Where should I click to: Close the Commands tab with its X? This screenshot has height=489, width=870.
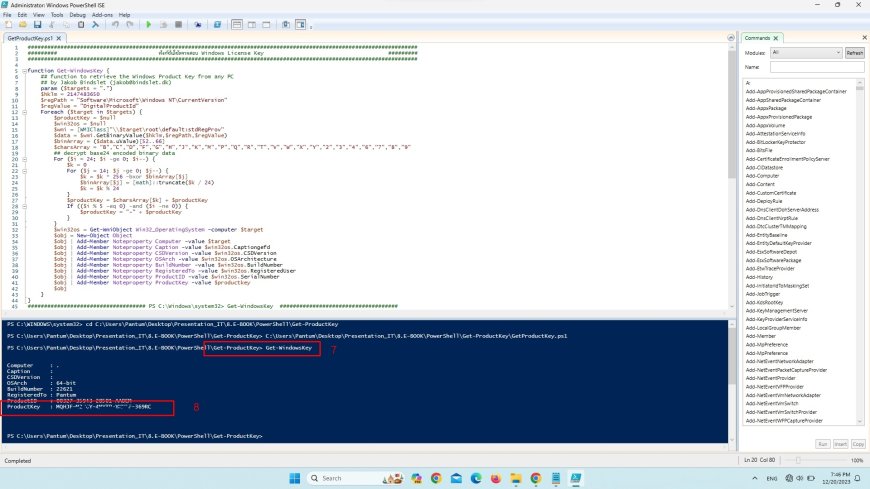(x=776, y=38)
